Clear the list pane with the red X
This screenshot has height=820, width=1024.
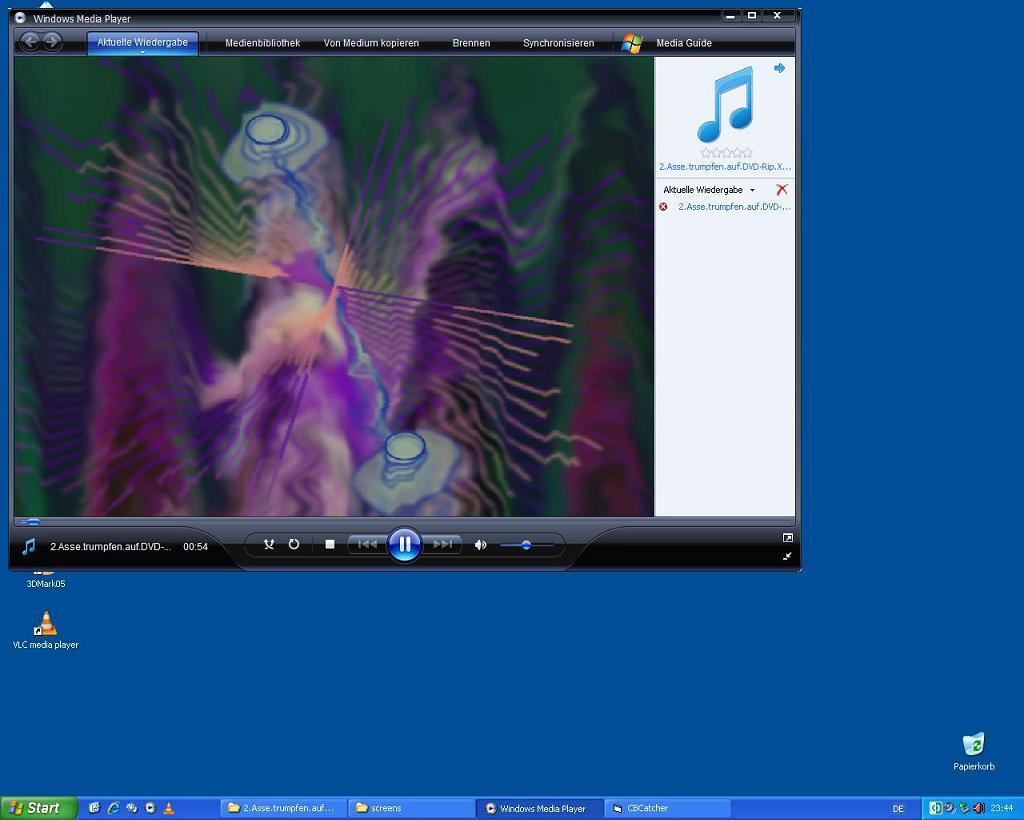point(782,190)
